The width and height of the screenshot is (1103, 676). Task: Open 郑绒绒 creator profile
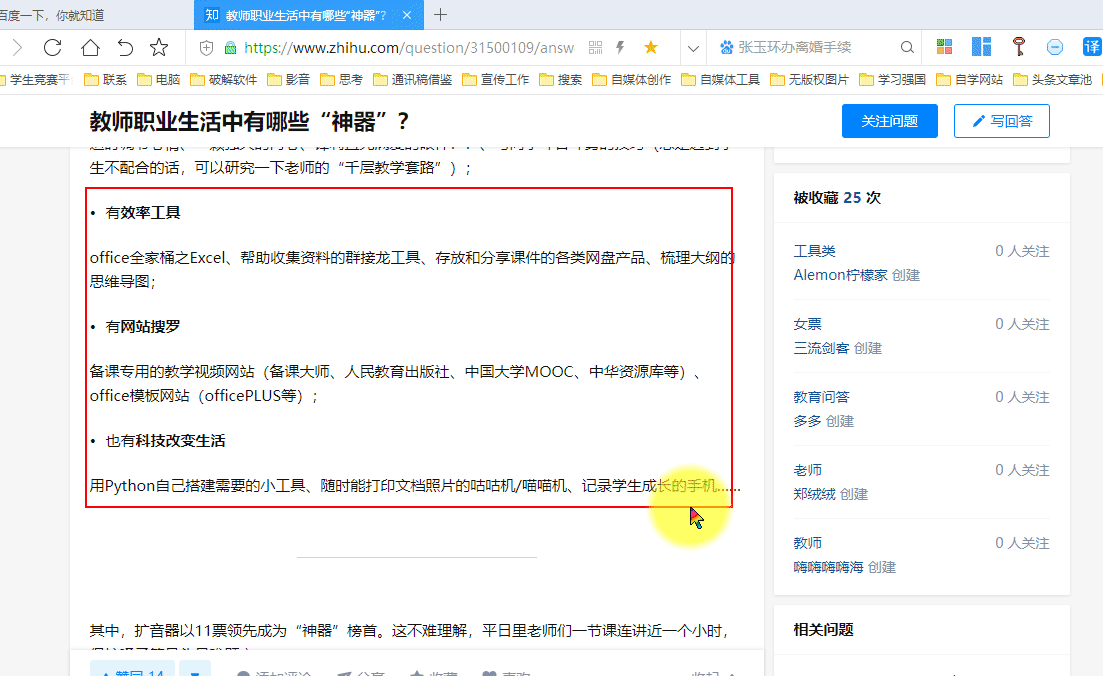(x=815, y=495)
